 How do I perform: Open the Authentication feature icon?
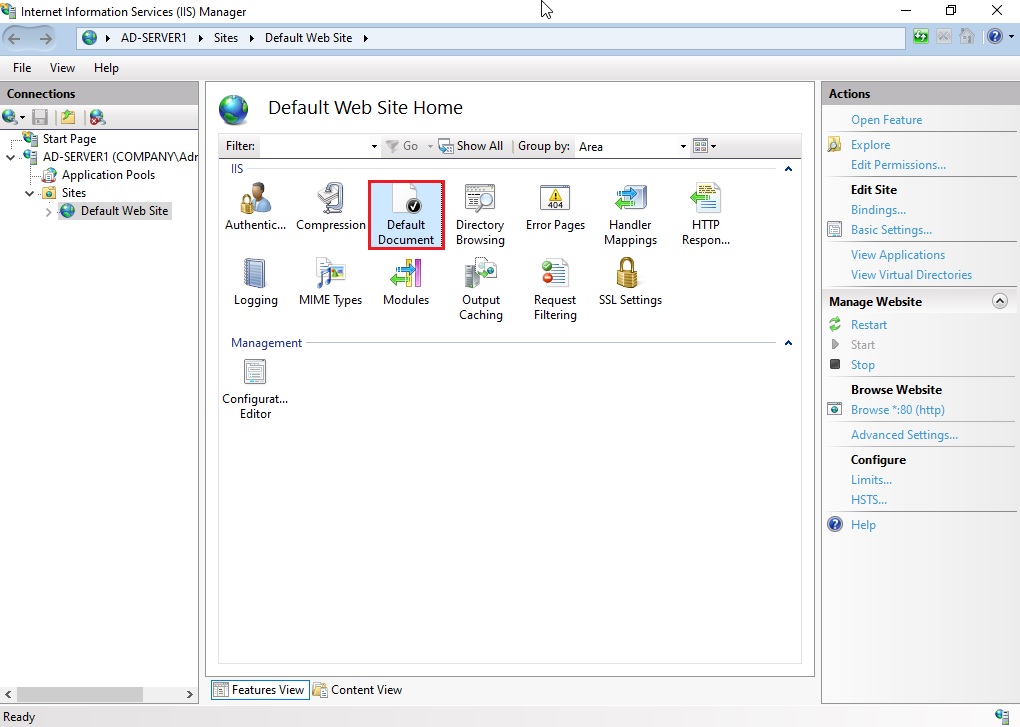coord(255,207)
